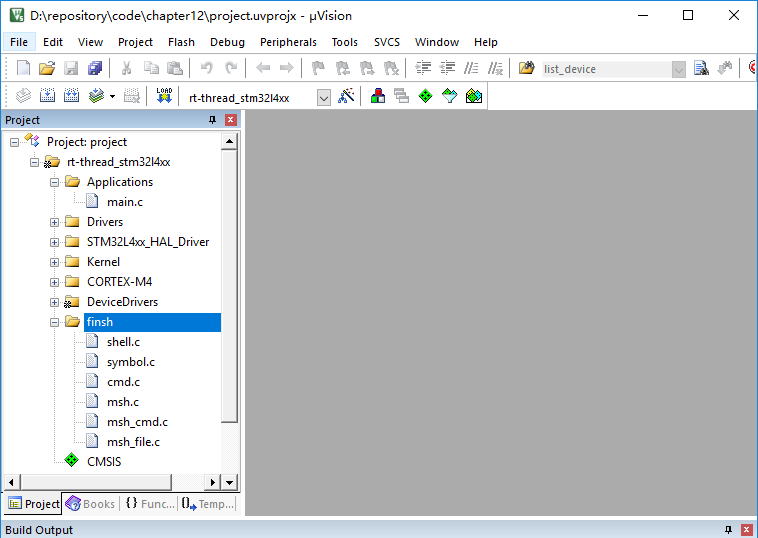The height and width of the screenshot is (538, 758).
Task: Close the Project panel
Action: click(x=231, y=120)
